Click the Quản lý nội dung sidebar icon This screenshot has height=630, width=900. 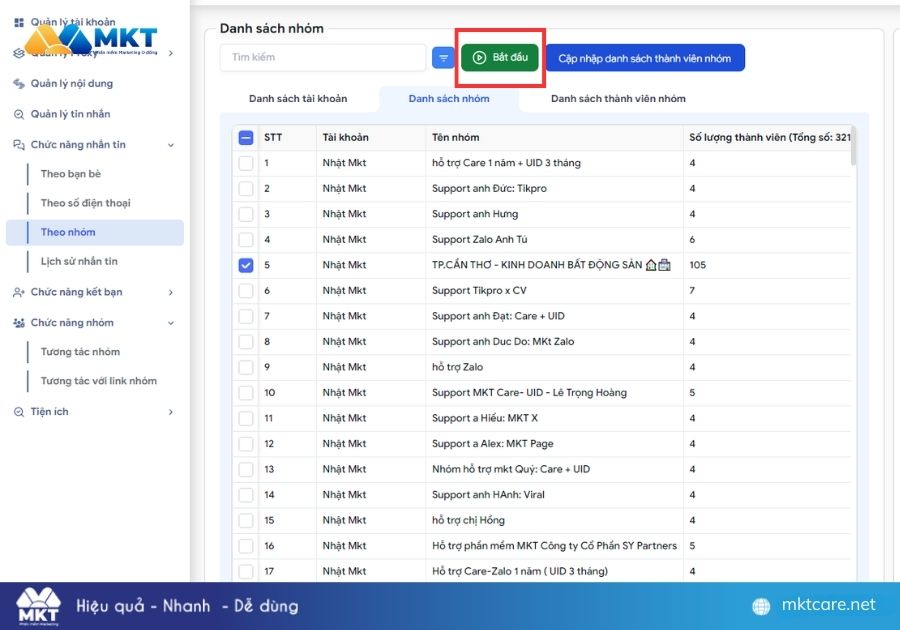[x=19, y=84]
